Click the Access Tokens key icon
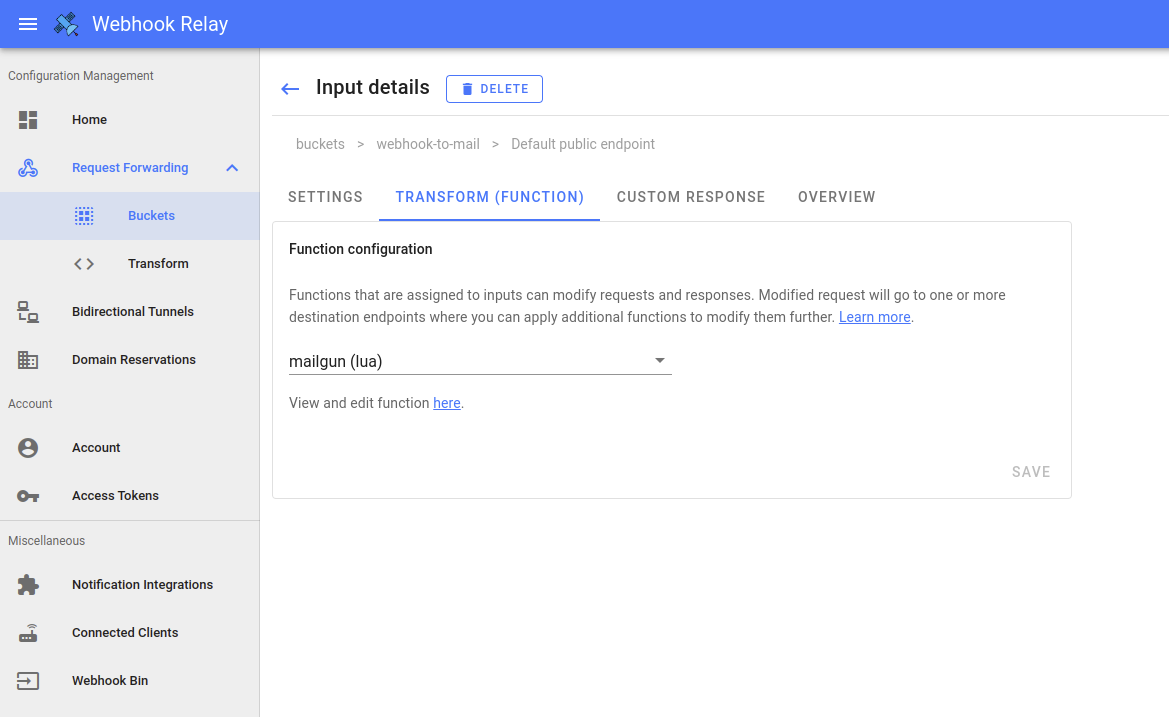This screenshot has width=1169, height=717. pyautogui.click(x=28, y=496)
